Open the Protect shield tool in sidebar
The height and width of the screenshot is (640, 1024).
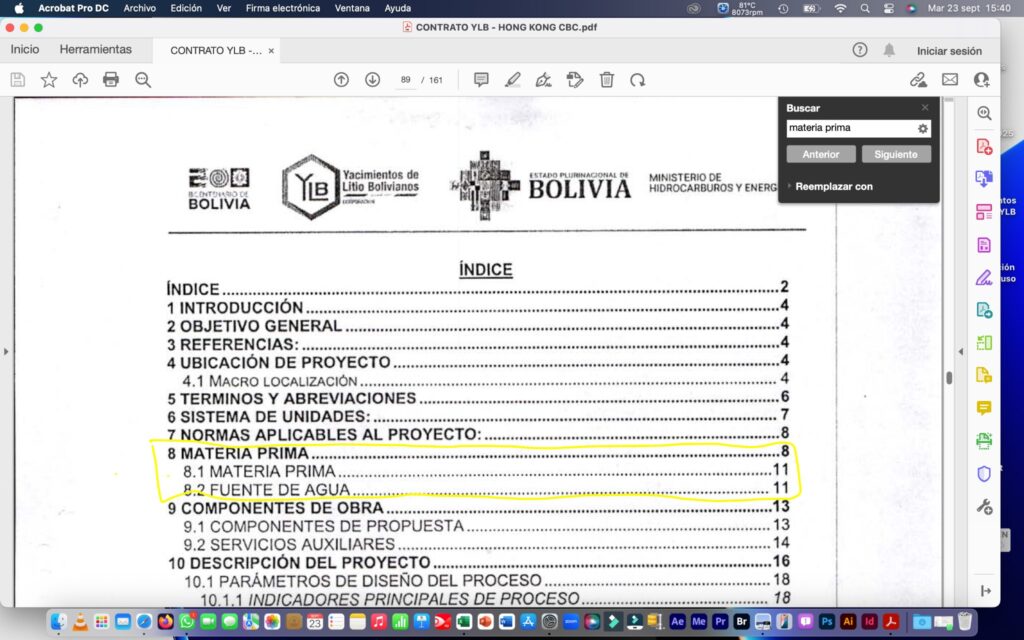(x=984, y=474)
